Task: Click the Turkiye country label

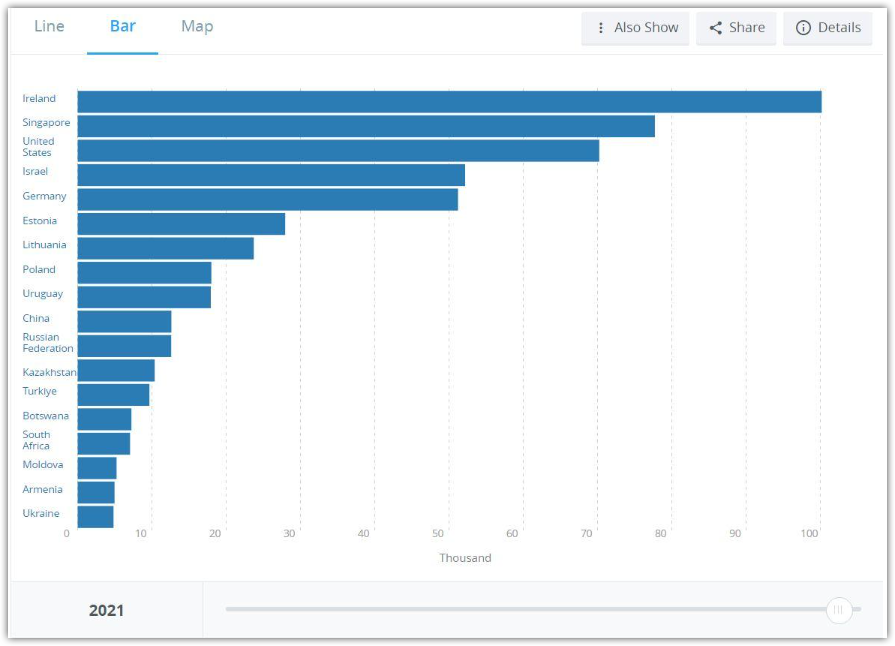Action: [39, 391]
